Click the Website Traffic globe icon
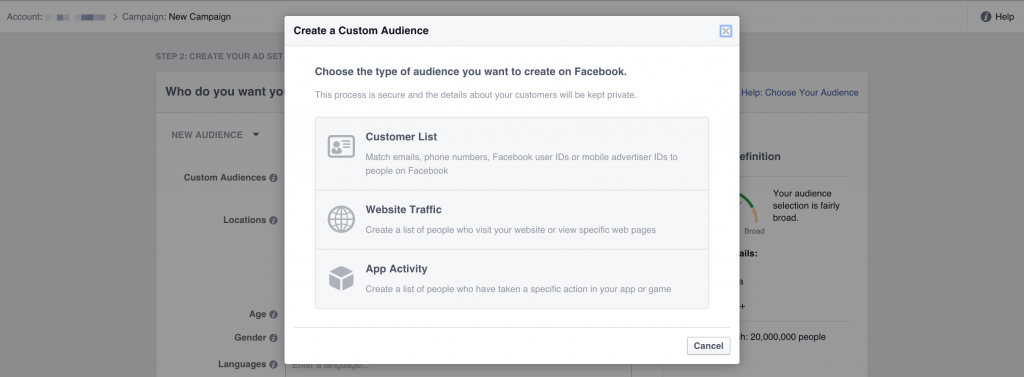The height and width of the screenshot is (377, 1024). [x=341, y=220]
